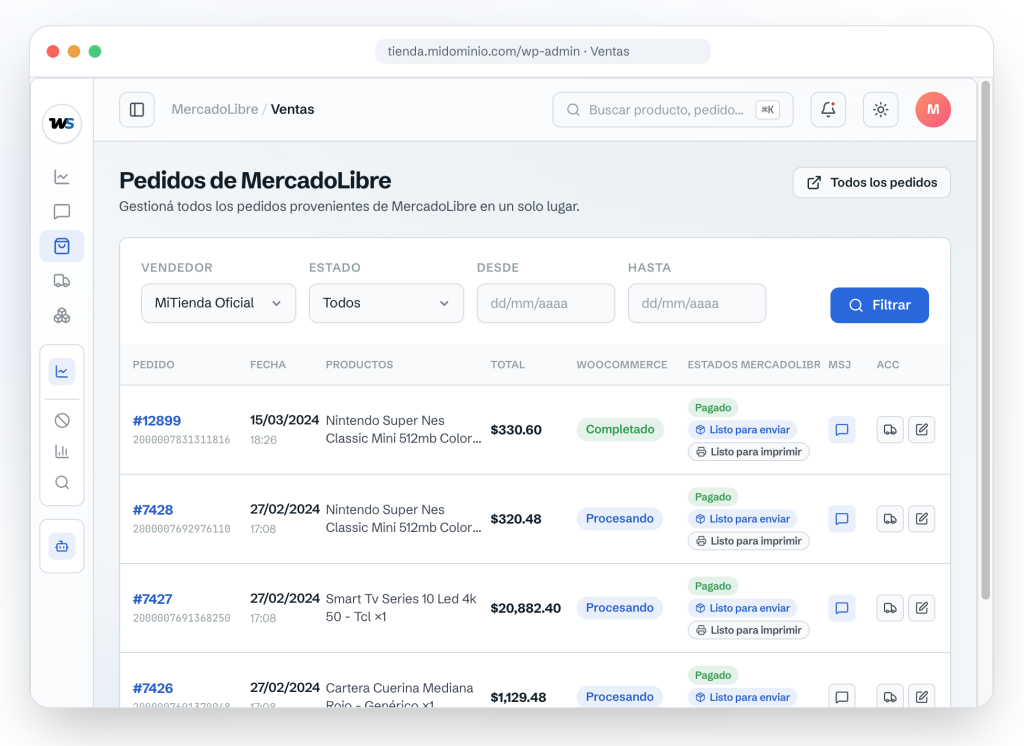
Task: Open order link #7428
Action: [153, 510]
